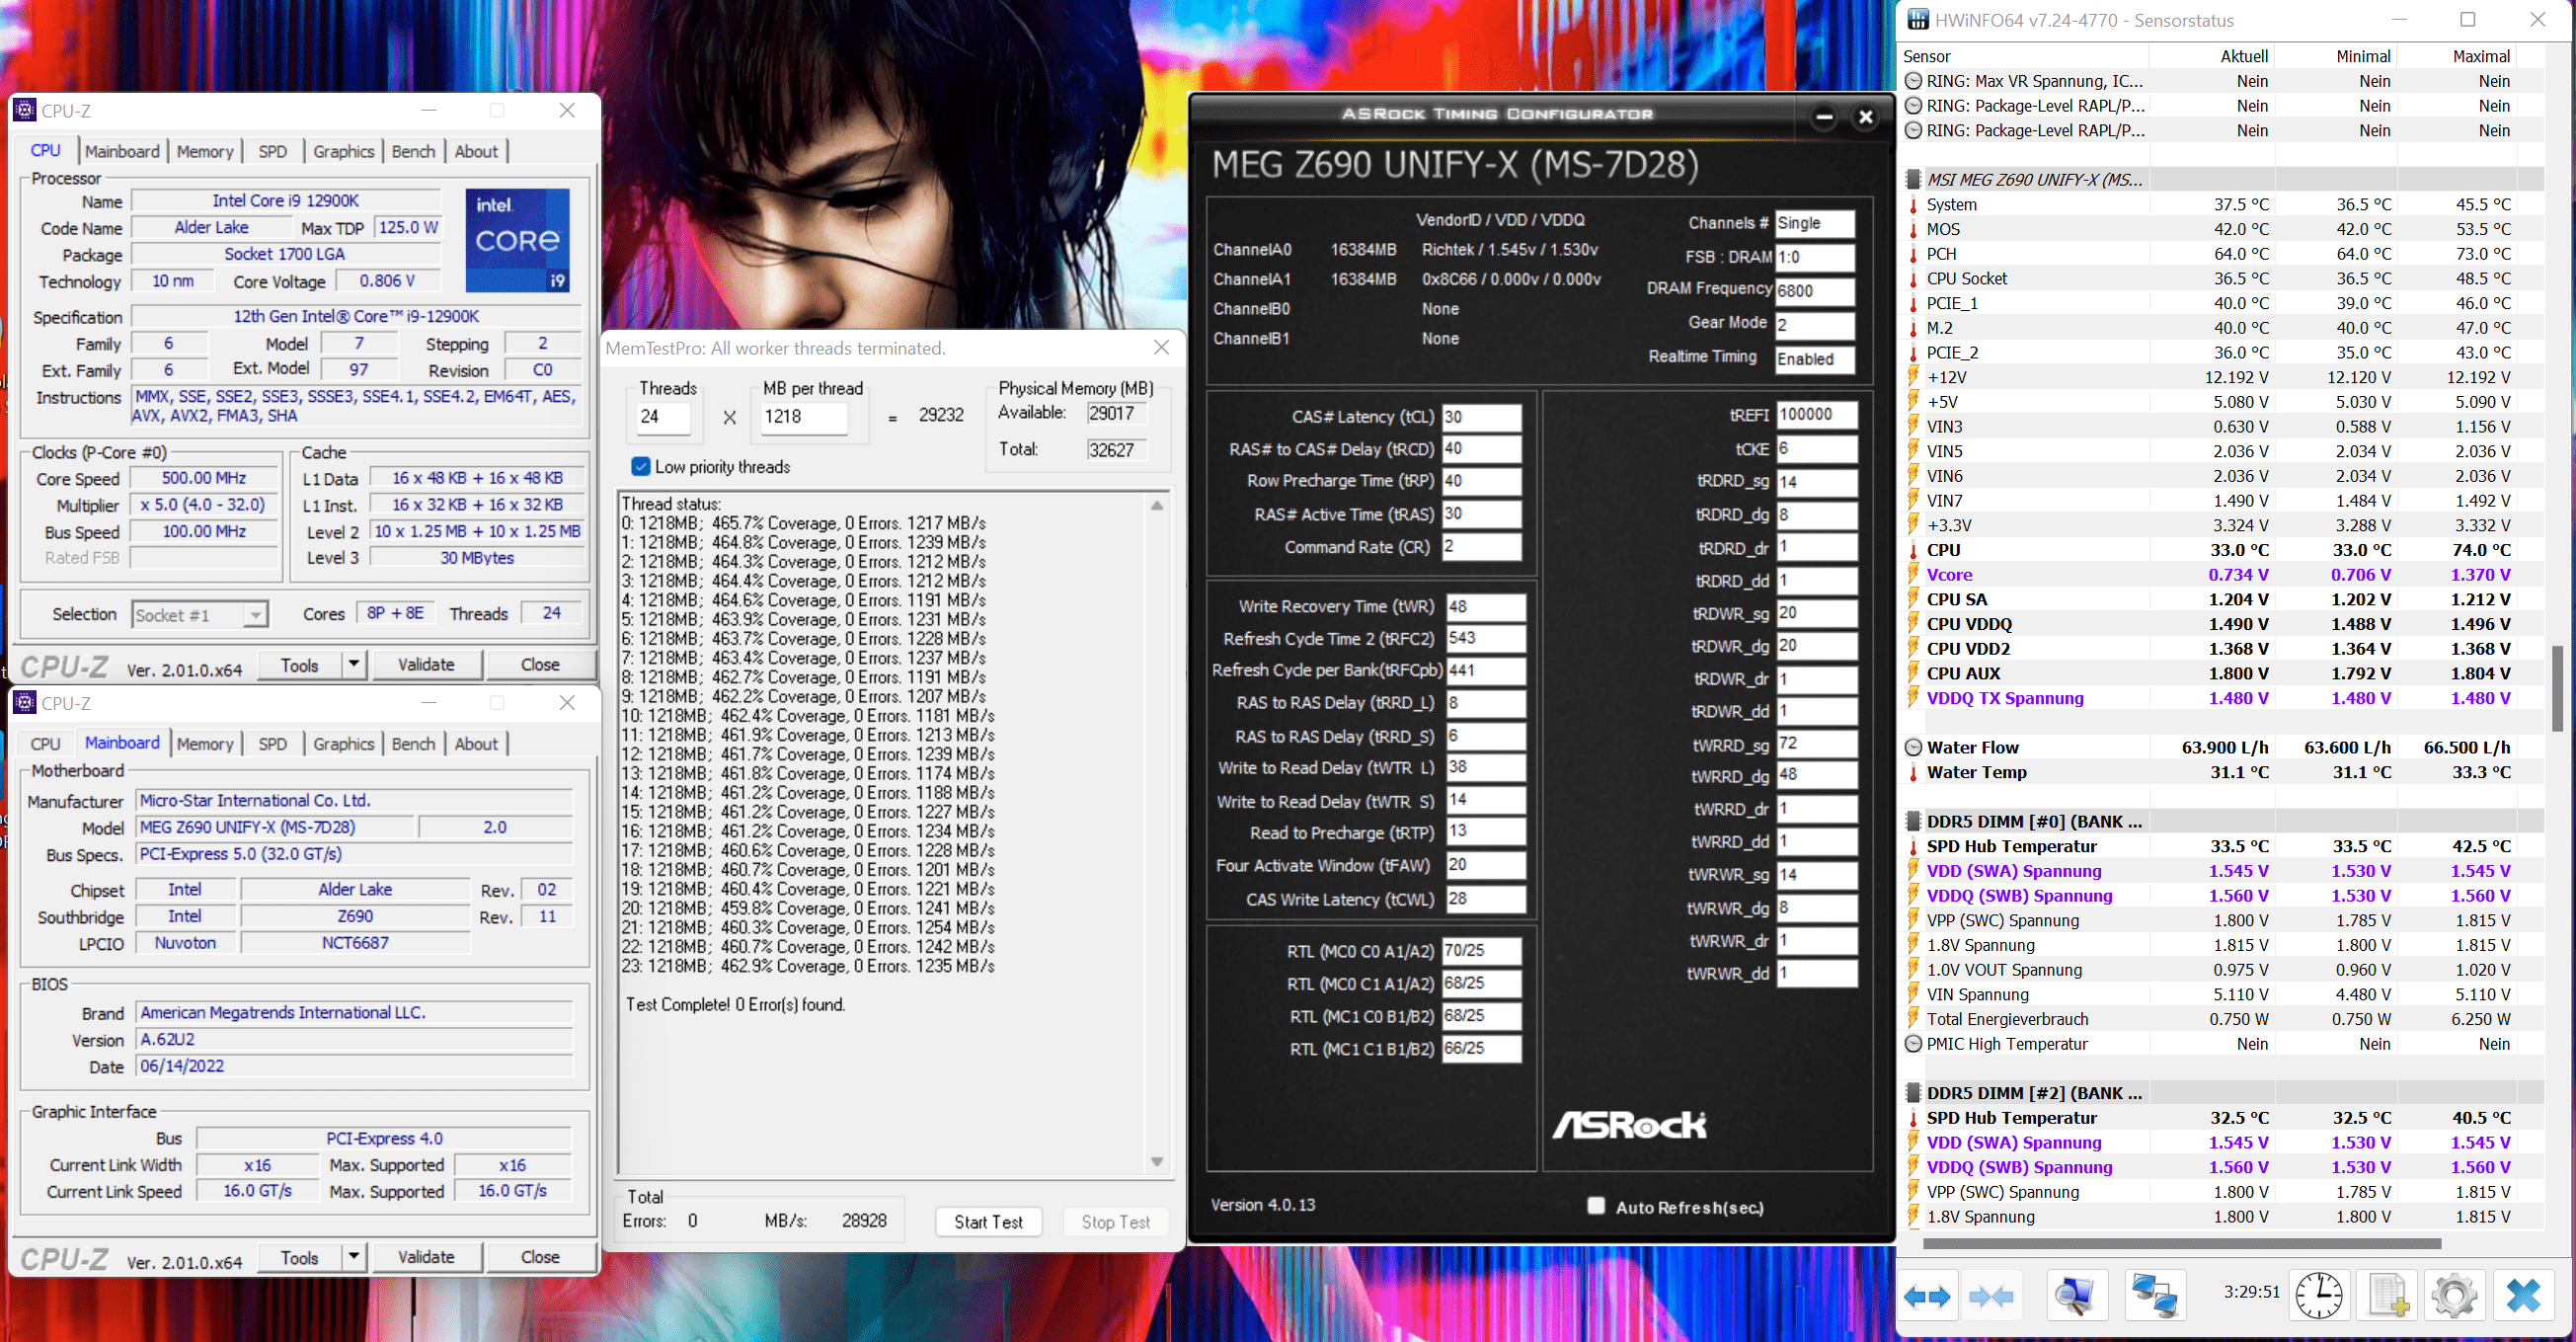The height and width of the screenshot is (1342, 2576).
Task: Toggle the Low priority threads checkbox
Action: 641,467
